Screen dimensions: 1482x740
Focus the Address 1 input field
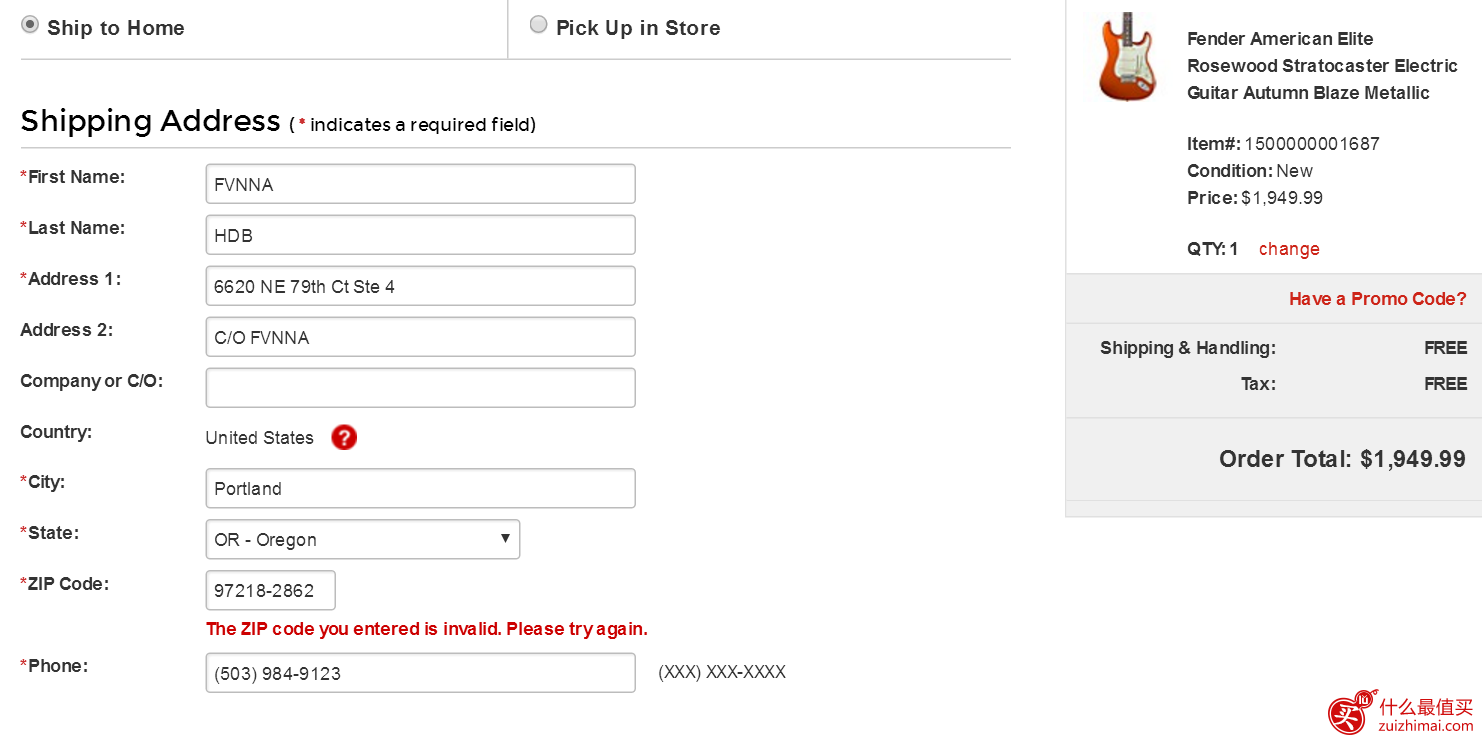[420, 286]
